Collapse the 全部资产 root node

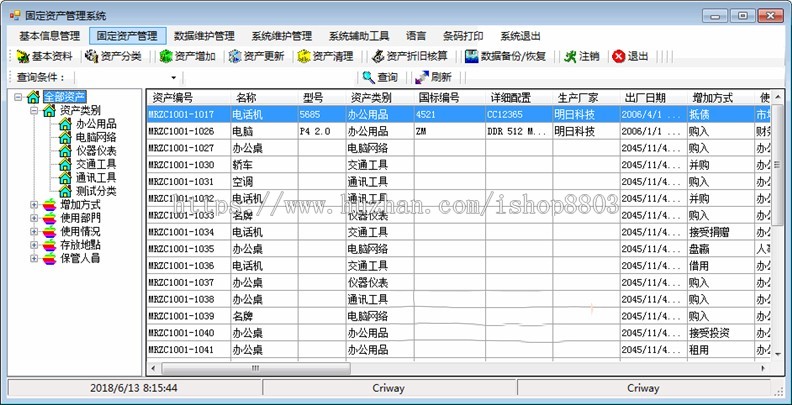(18, 96)
